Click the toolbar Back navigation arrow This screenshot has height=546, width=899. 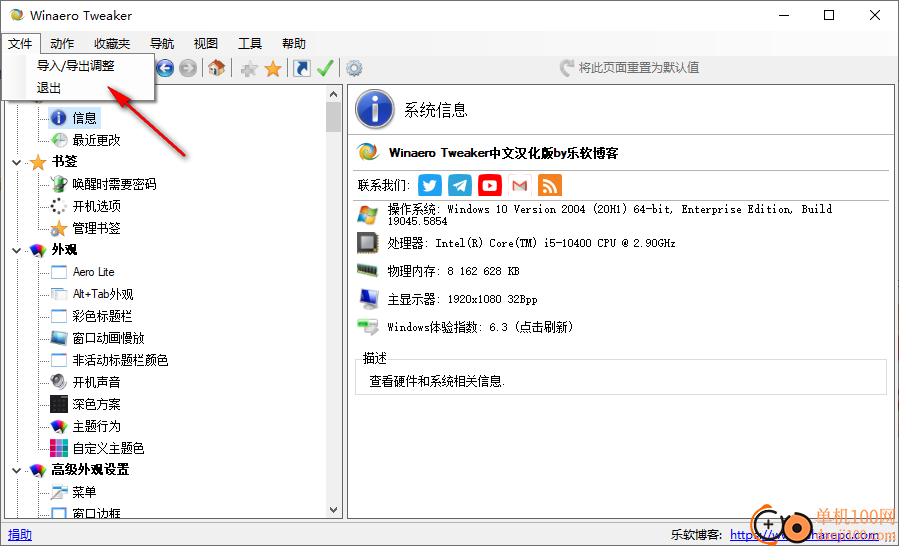click(x=165, y=69)
